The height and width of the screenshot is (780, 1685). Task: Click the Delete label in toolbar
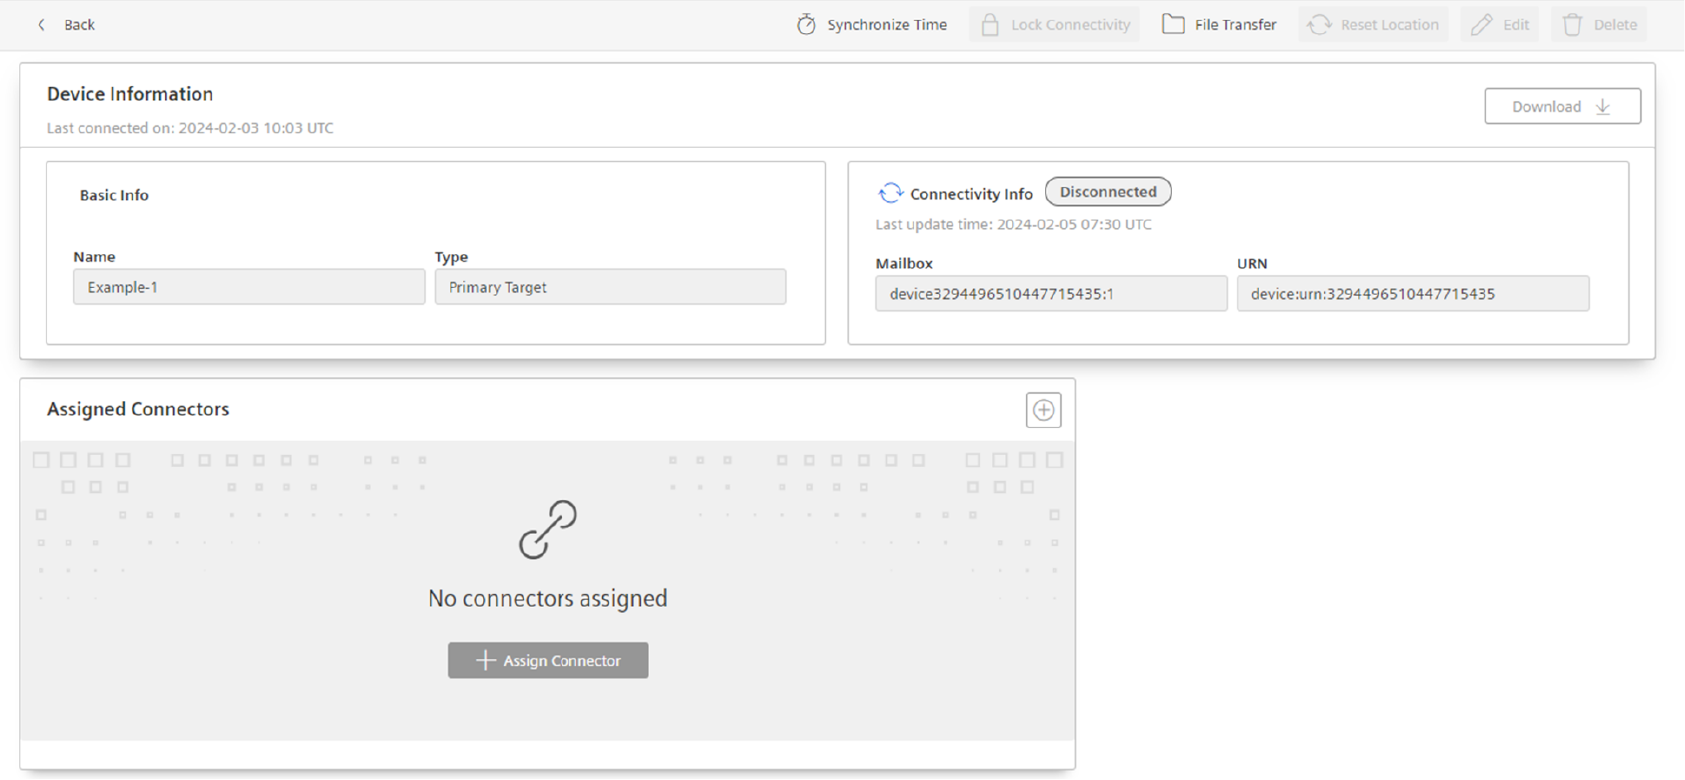click(1615, 25)
